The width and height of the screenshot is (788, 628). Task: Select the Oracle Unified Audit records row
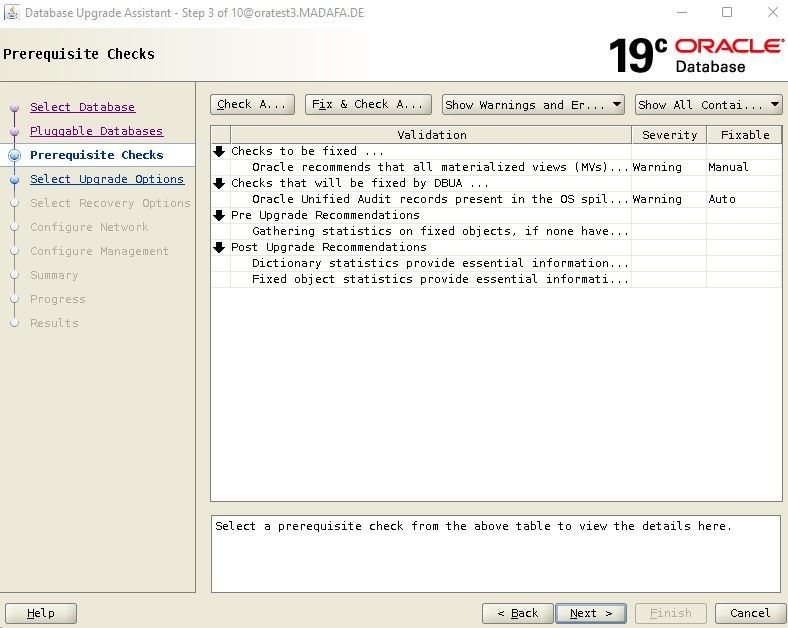click(496, 199)
